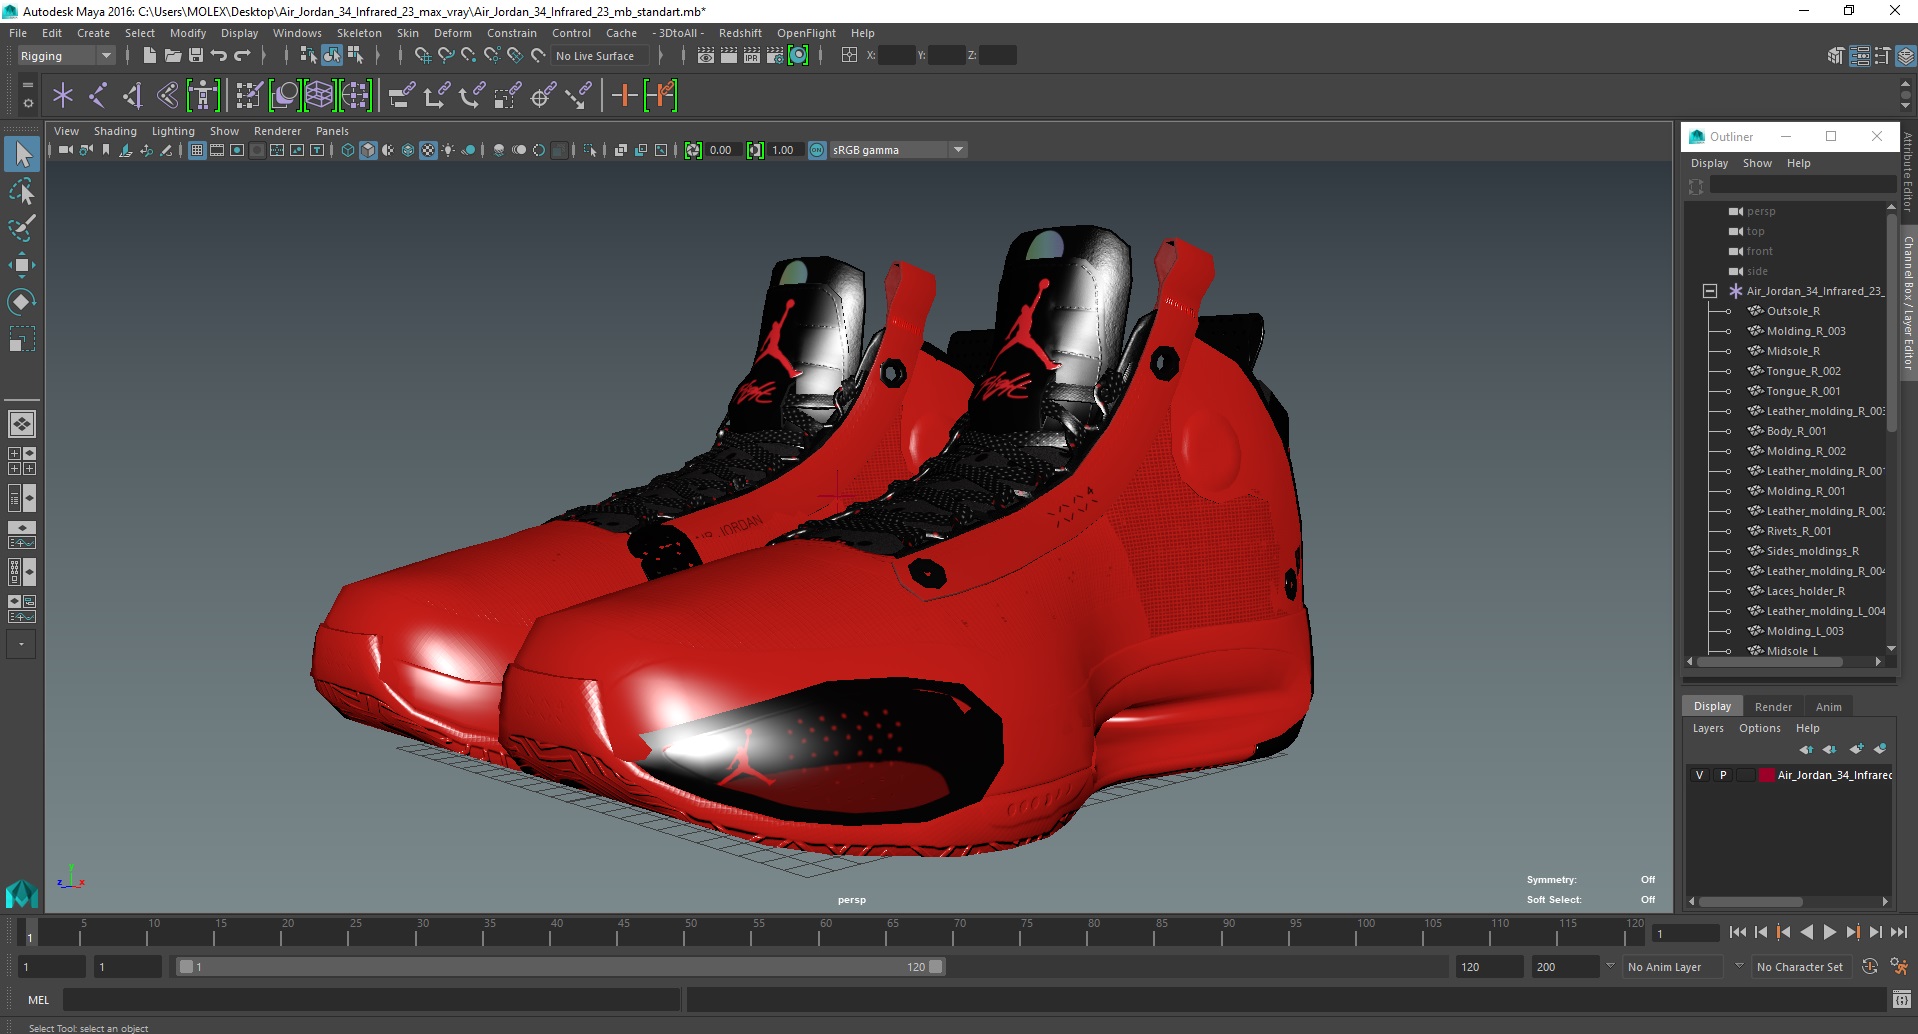Step to the next key
This screenshot has height=1034, width=1918.
[x=1853, y=932]
